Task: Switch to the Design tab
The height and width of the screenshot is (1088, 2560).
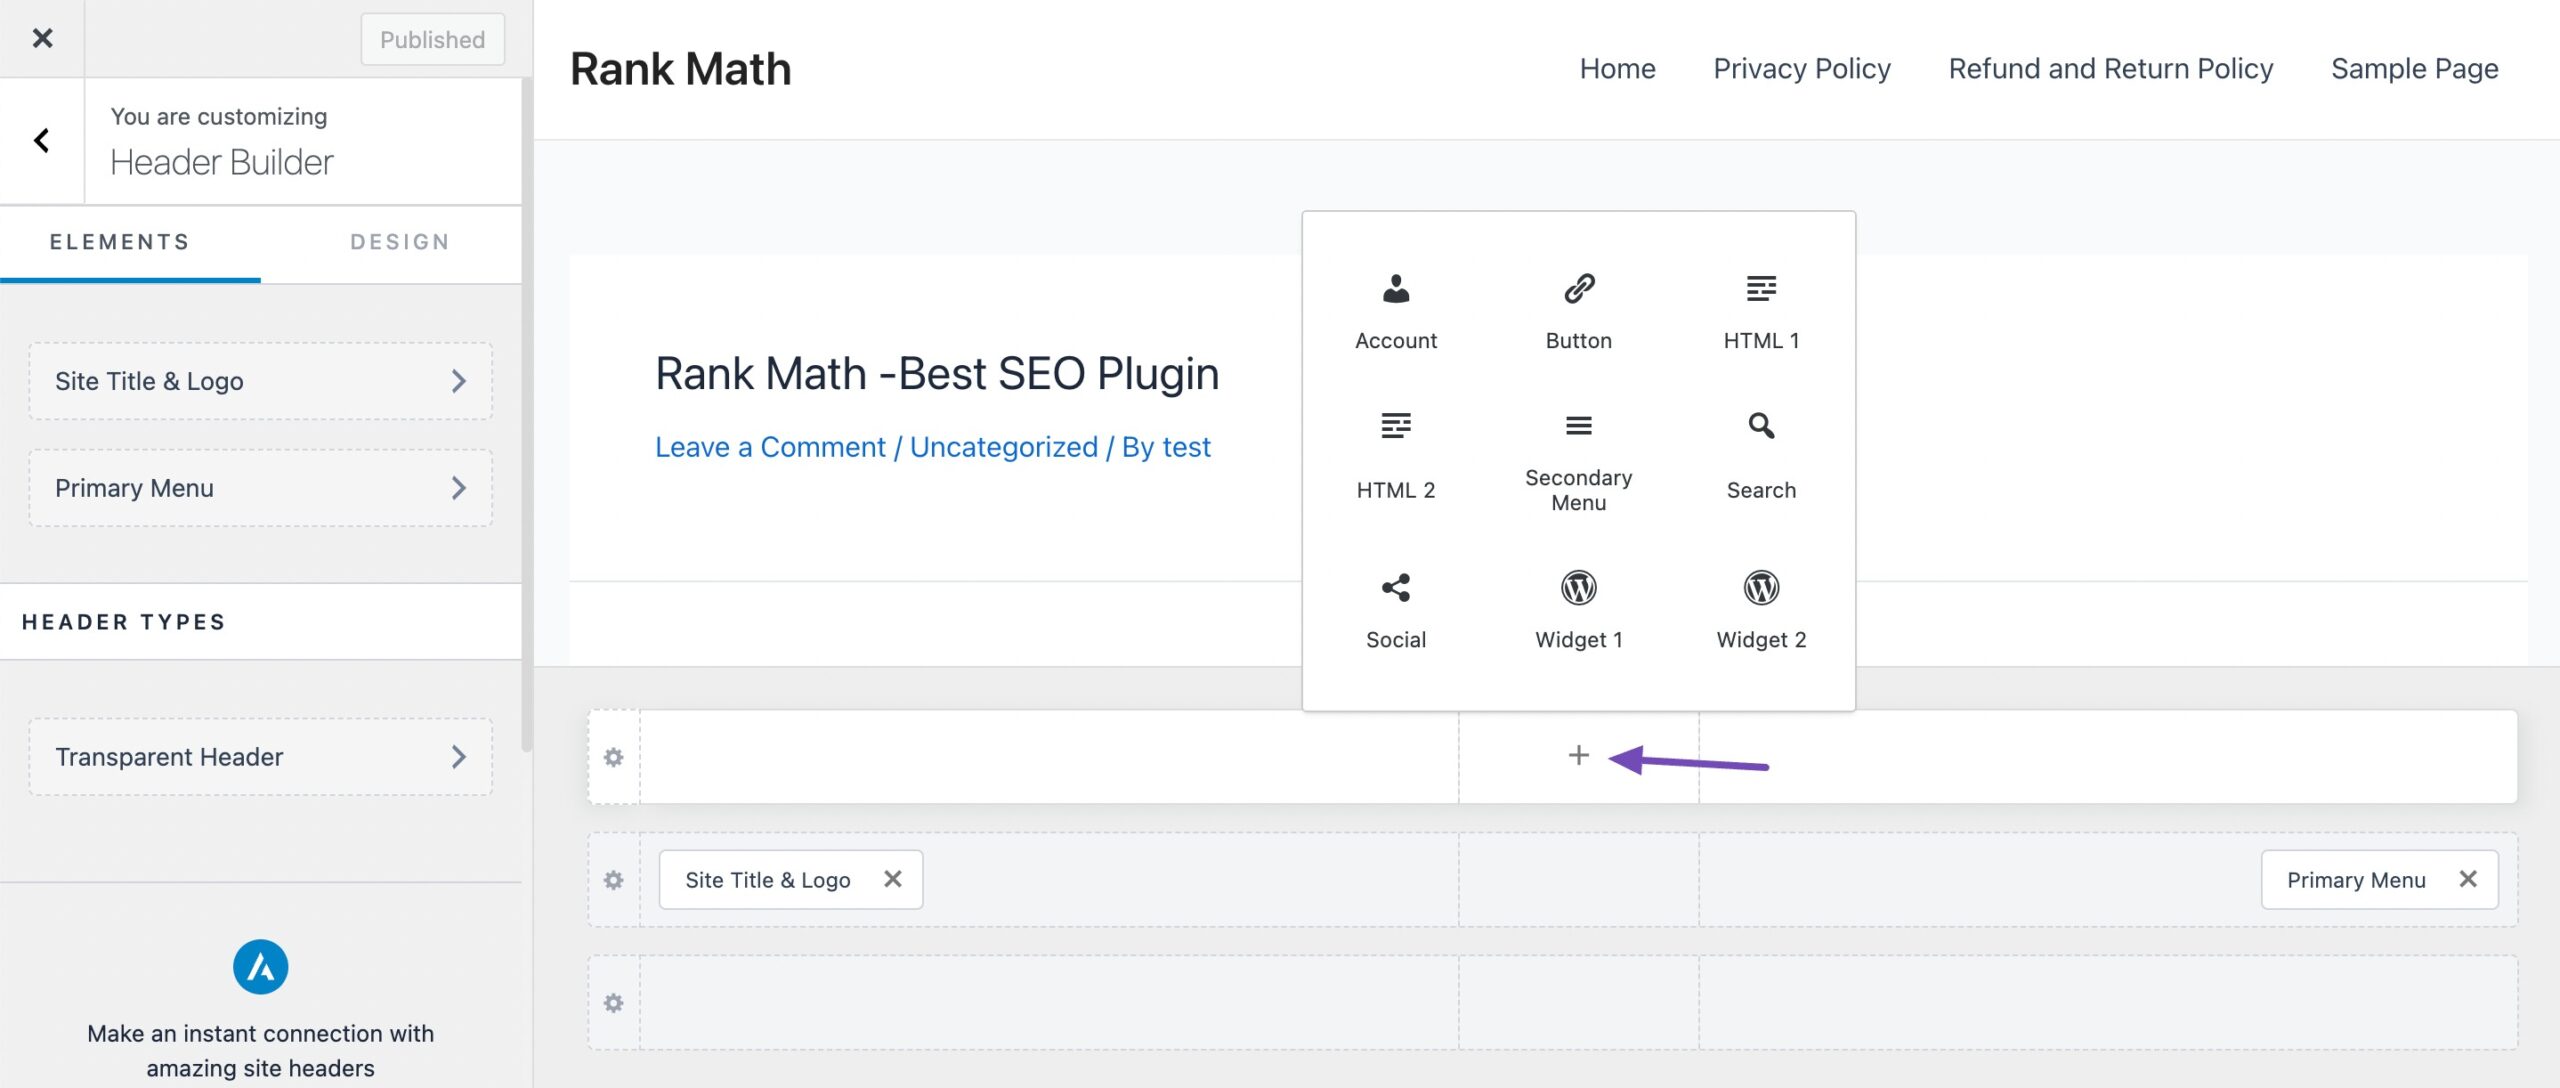Action: pos(400,242)
